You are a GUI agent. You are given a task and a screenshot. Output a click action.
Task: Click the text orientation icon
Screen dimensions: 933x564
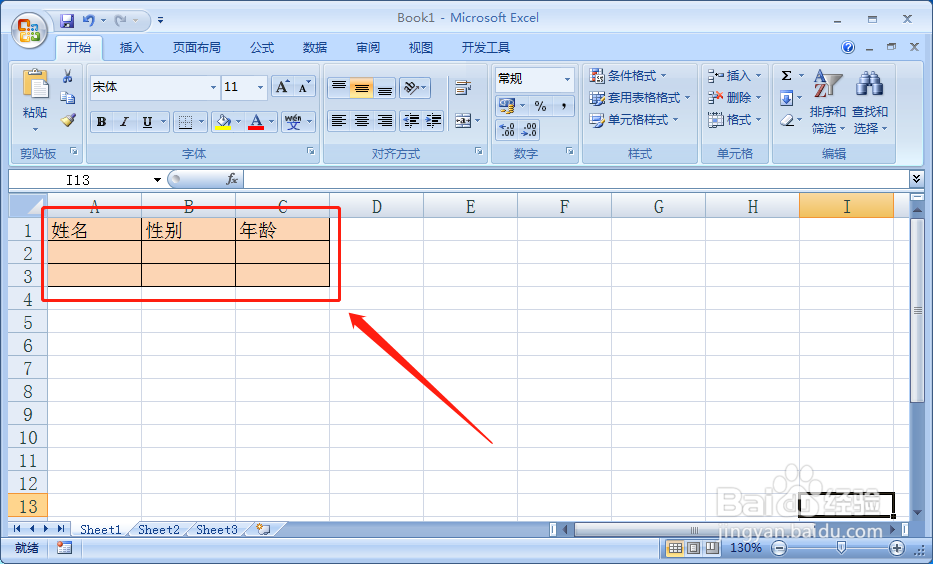410,88
